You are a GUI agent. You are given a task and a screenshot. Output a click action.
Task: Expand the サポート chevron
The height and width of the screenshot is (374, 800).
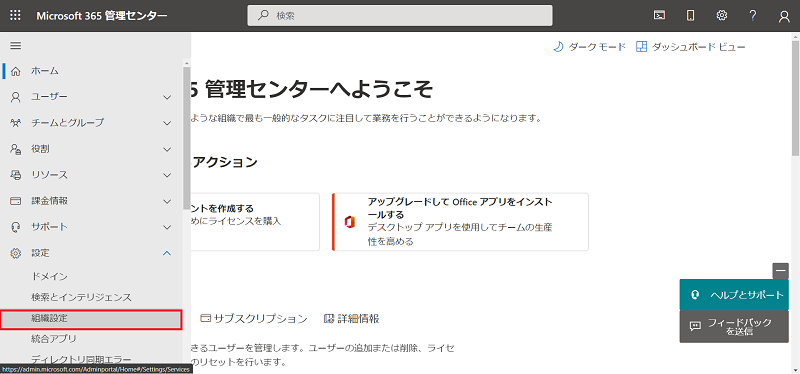tap(167, 227)
